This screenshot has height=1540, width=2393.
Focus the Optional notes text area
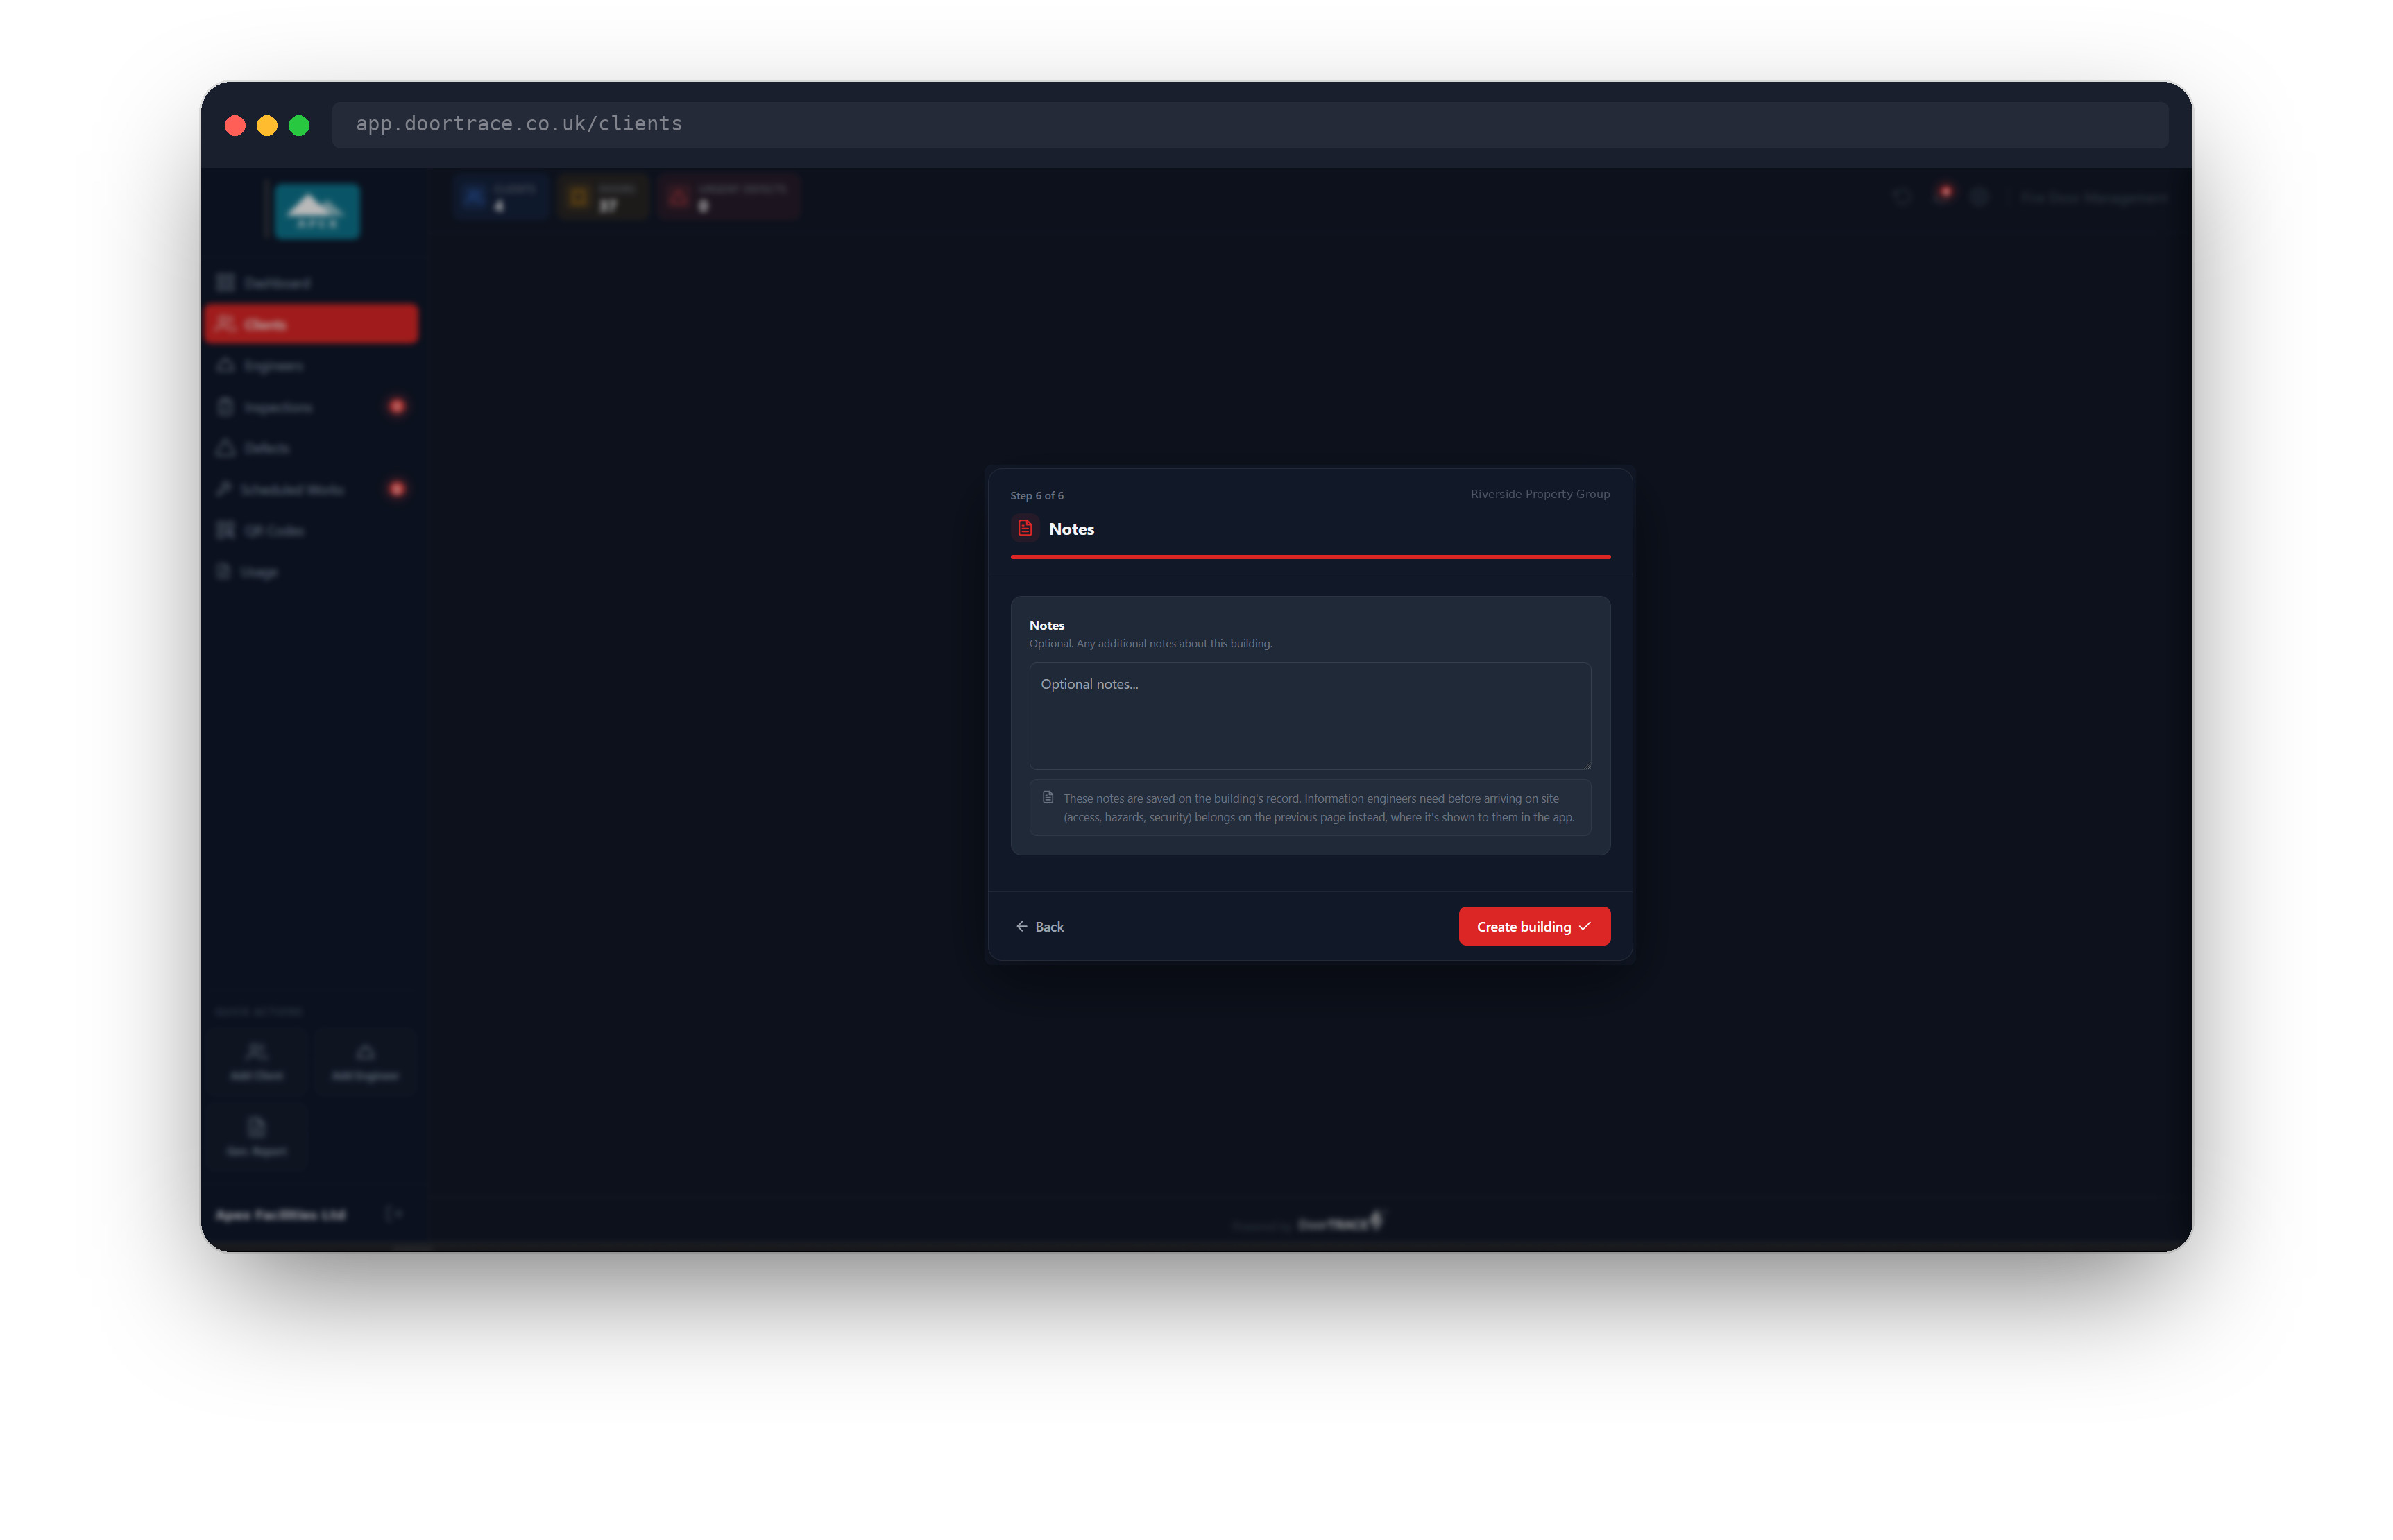(x=1310, y=716)
